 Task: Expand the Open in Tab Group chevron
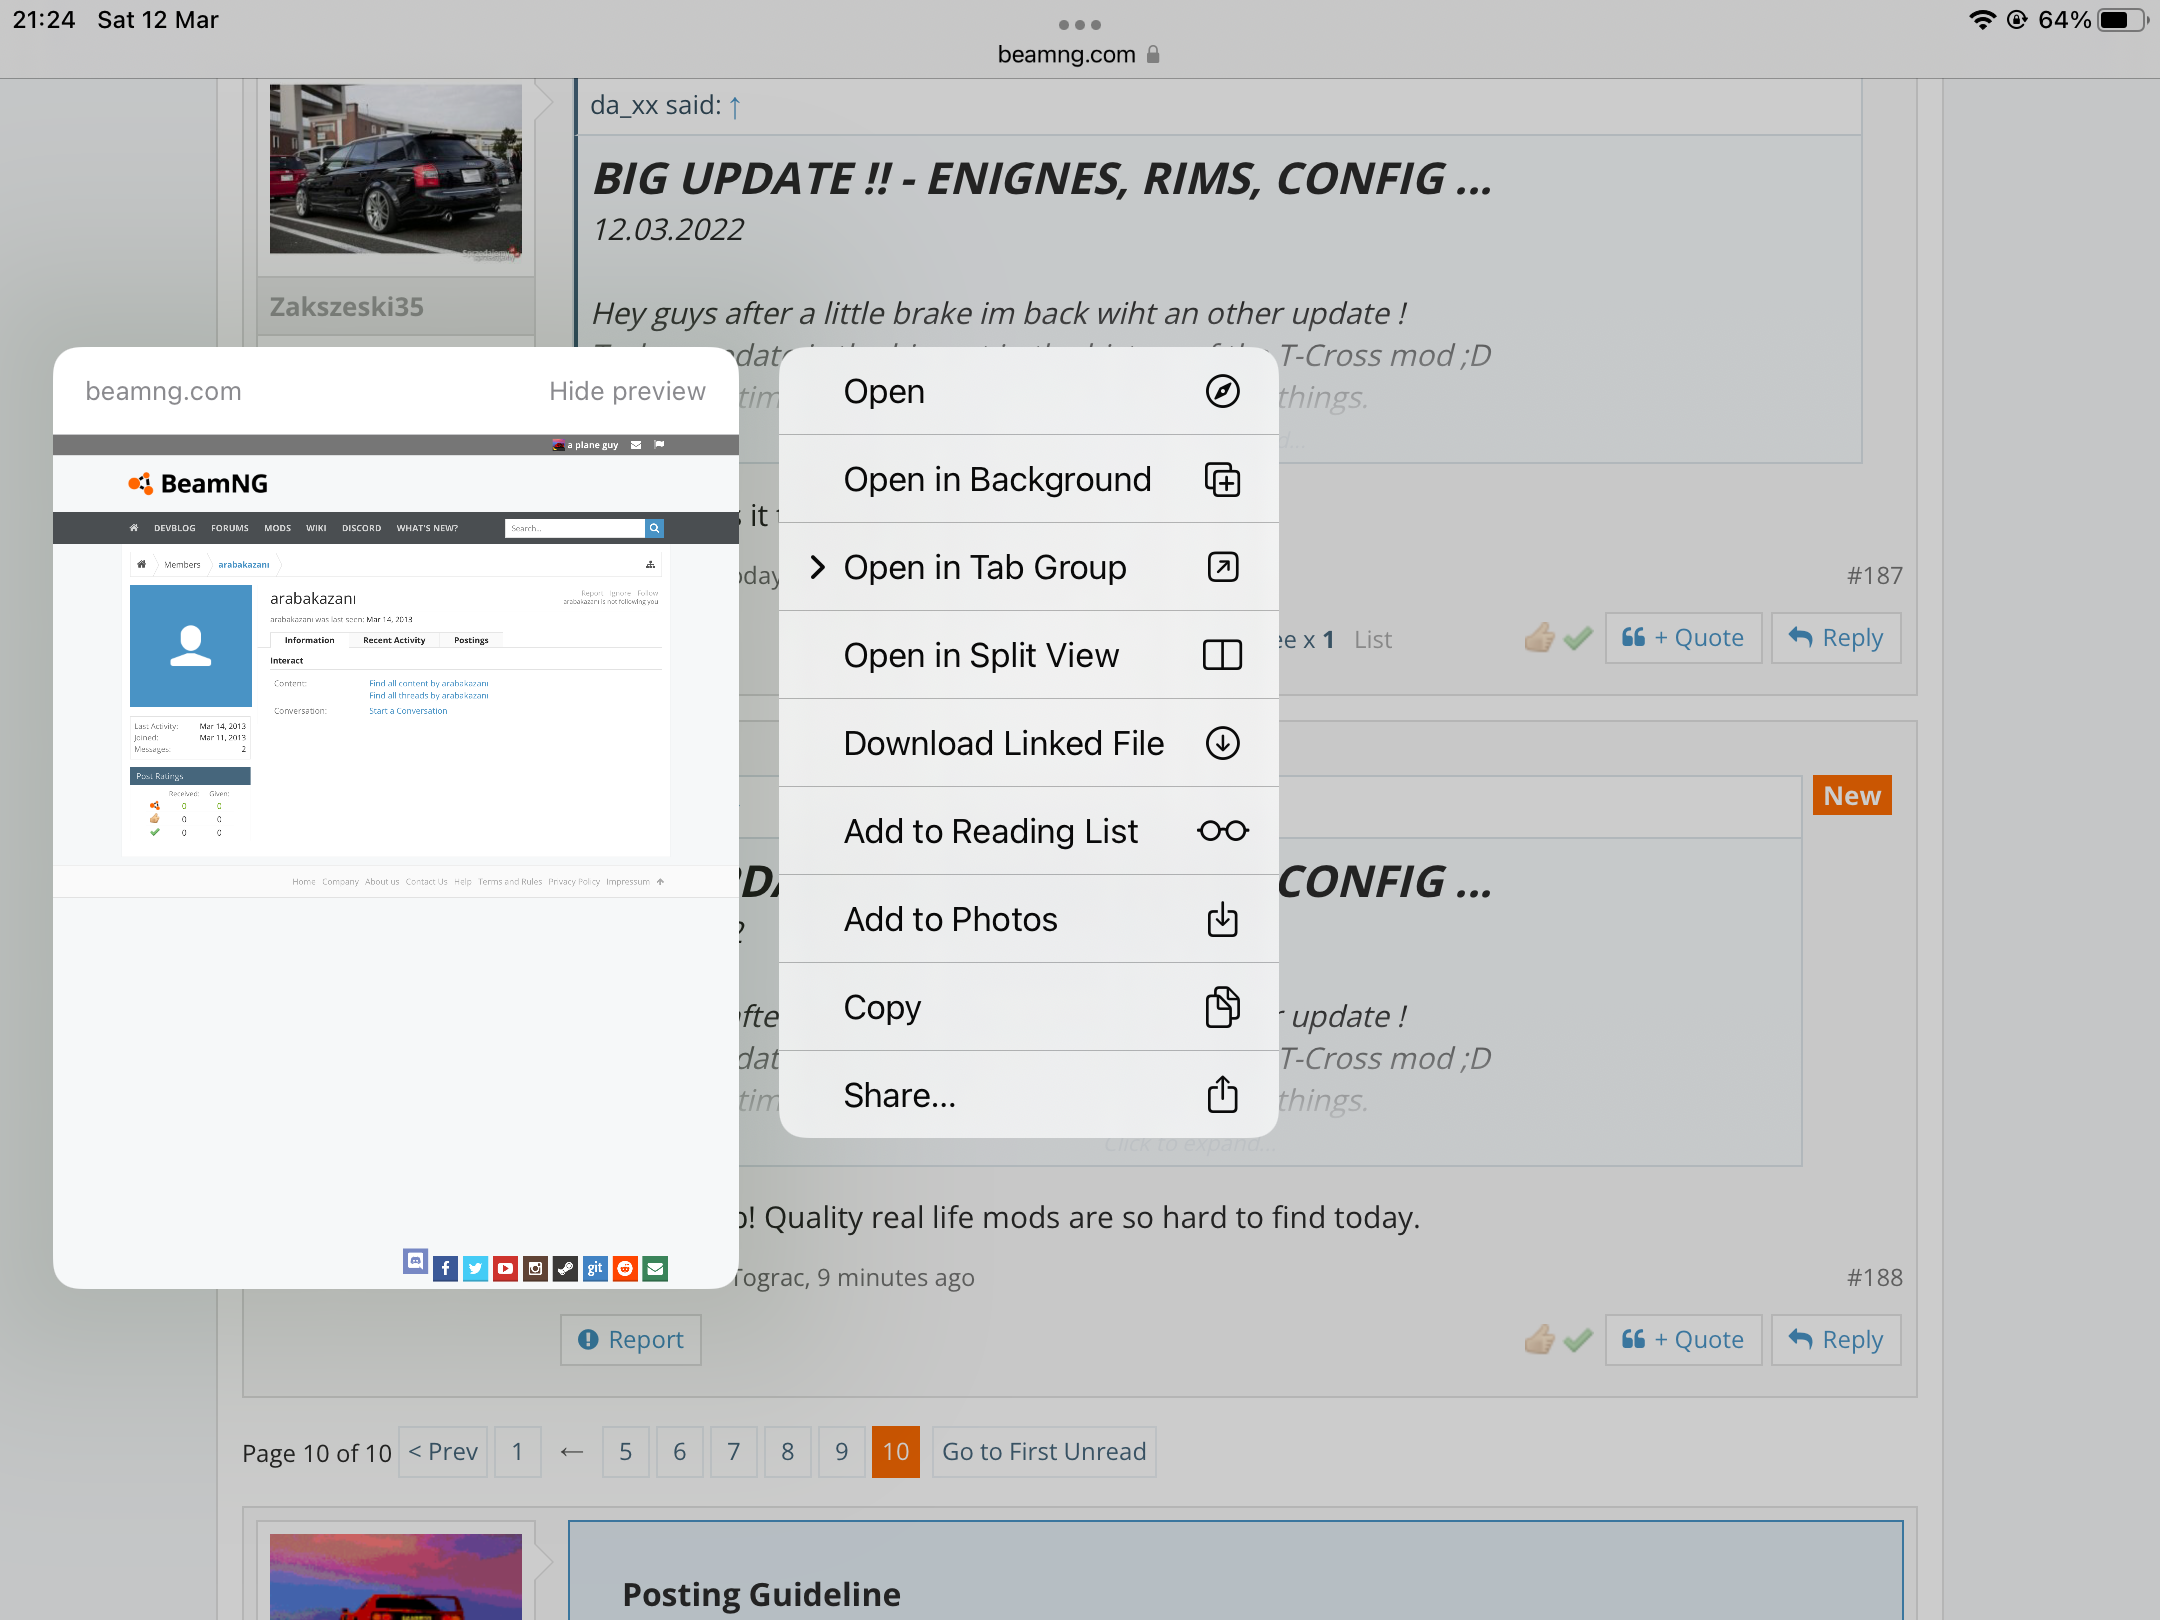click(817, 567)
